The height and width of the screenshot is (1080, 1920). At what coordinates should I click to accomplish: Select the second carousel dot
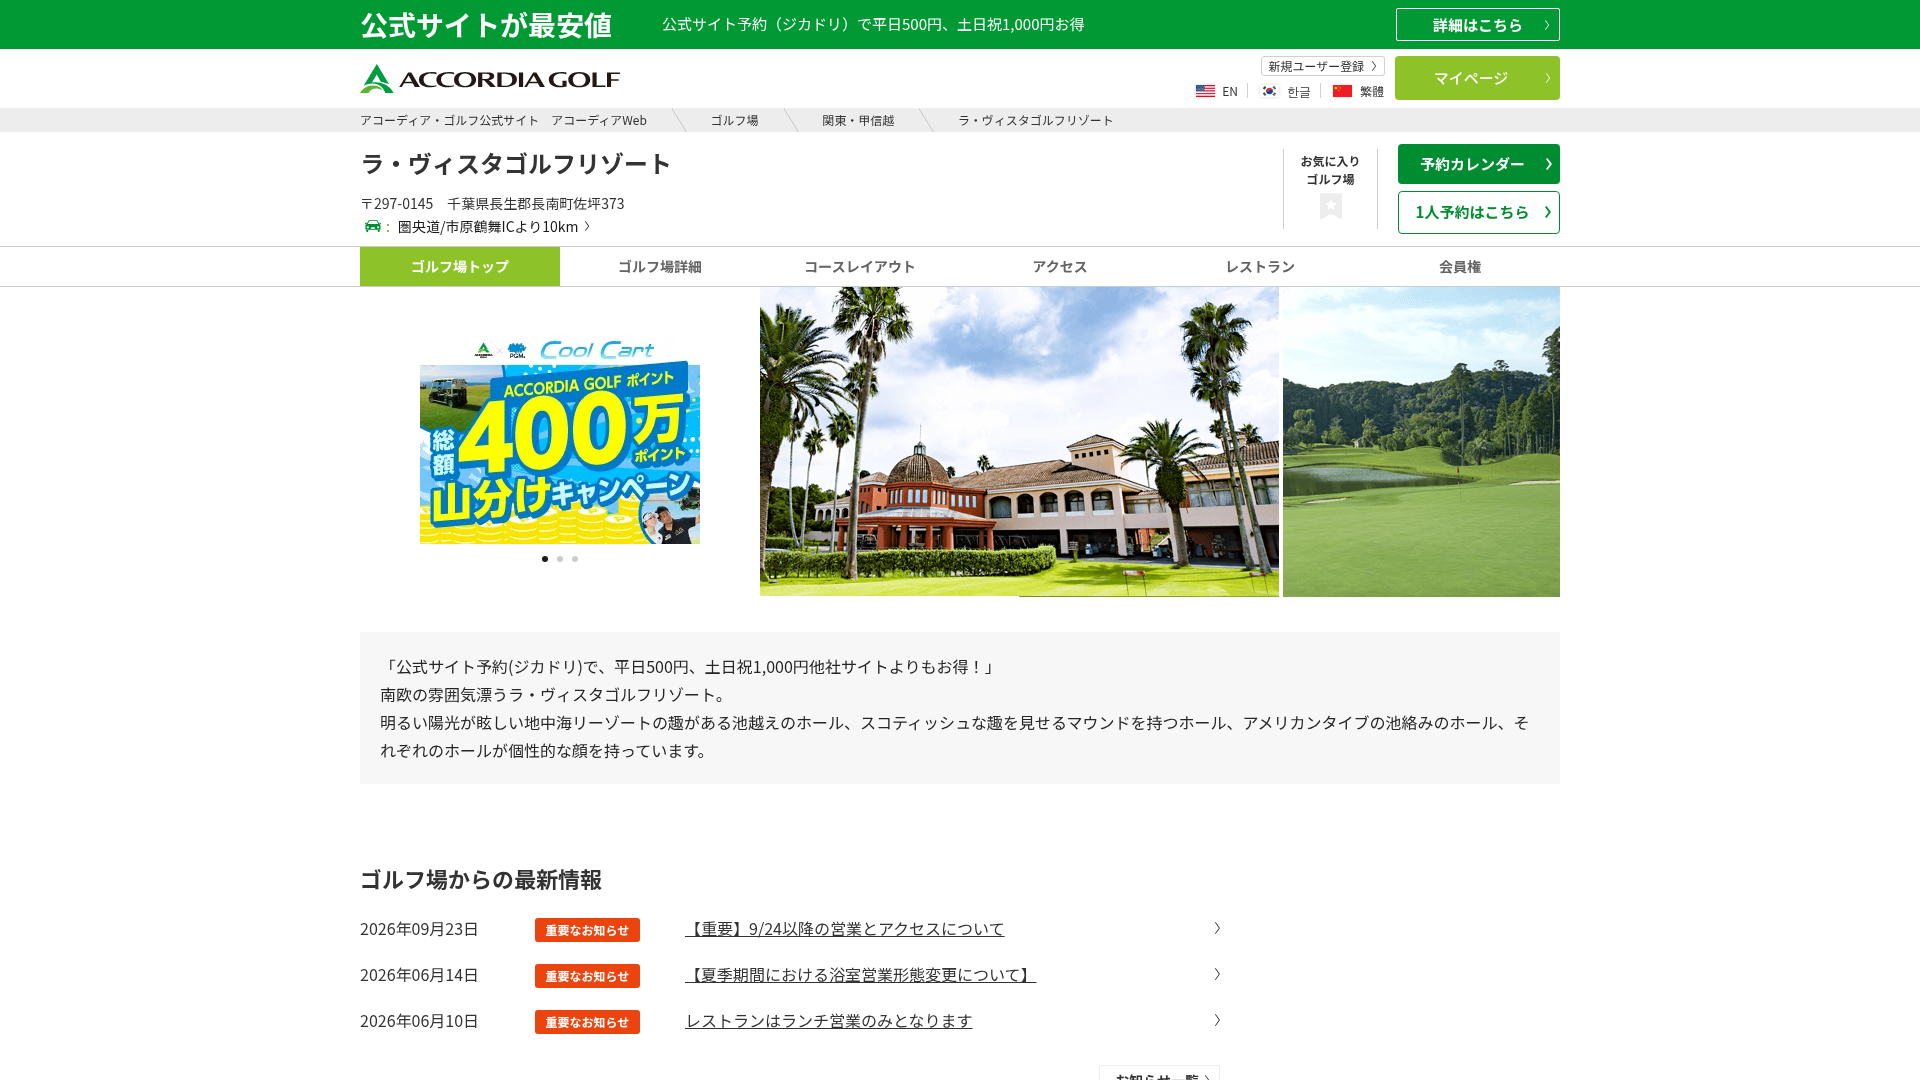560,559
